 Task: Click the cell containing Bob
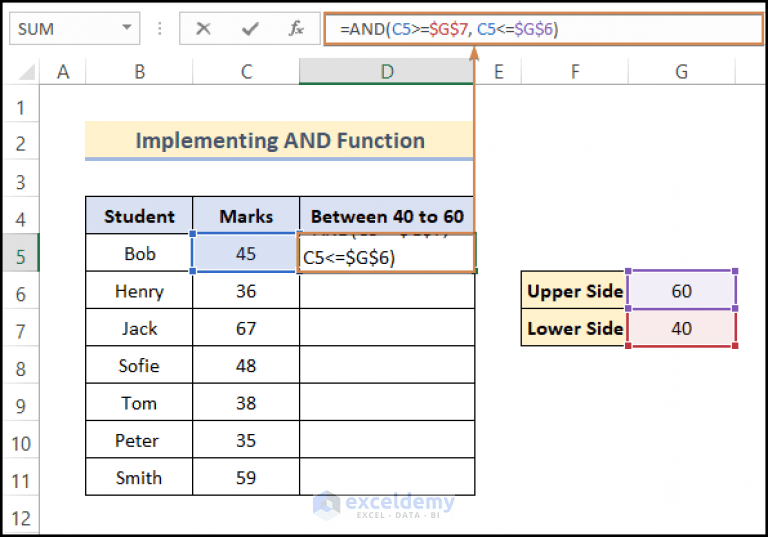(139, 253)
